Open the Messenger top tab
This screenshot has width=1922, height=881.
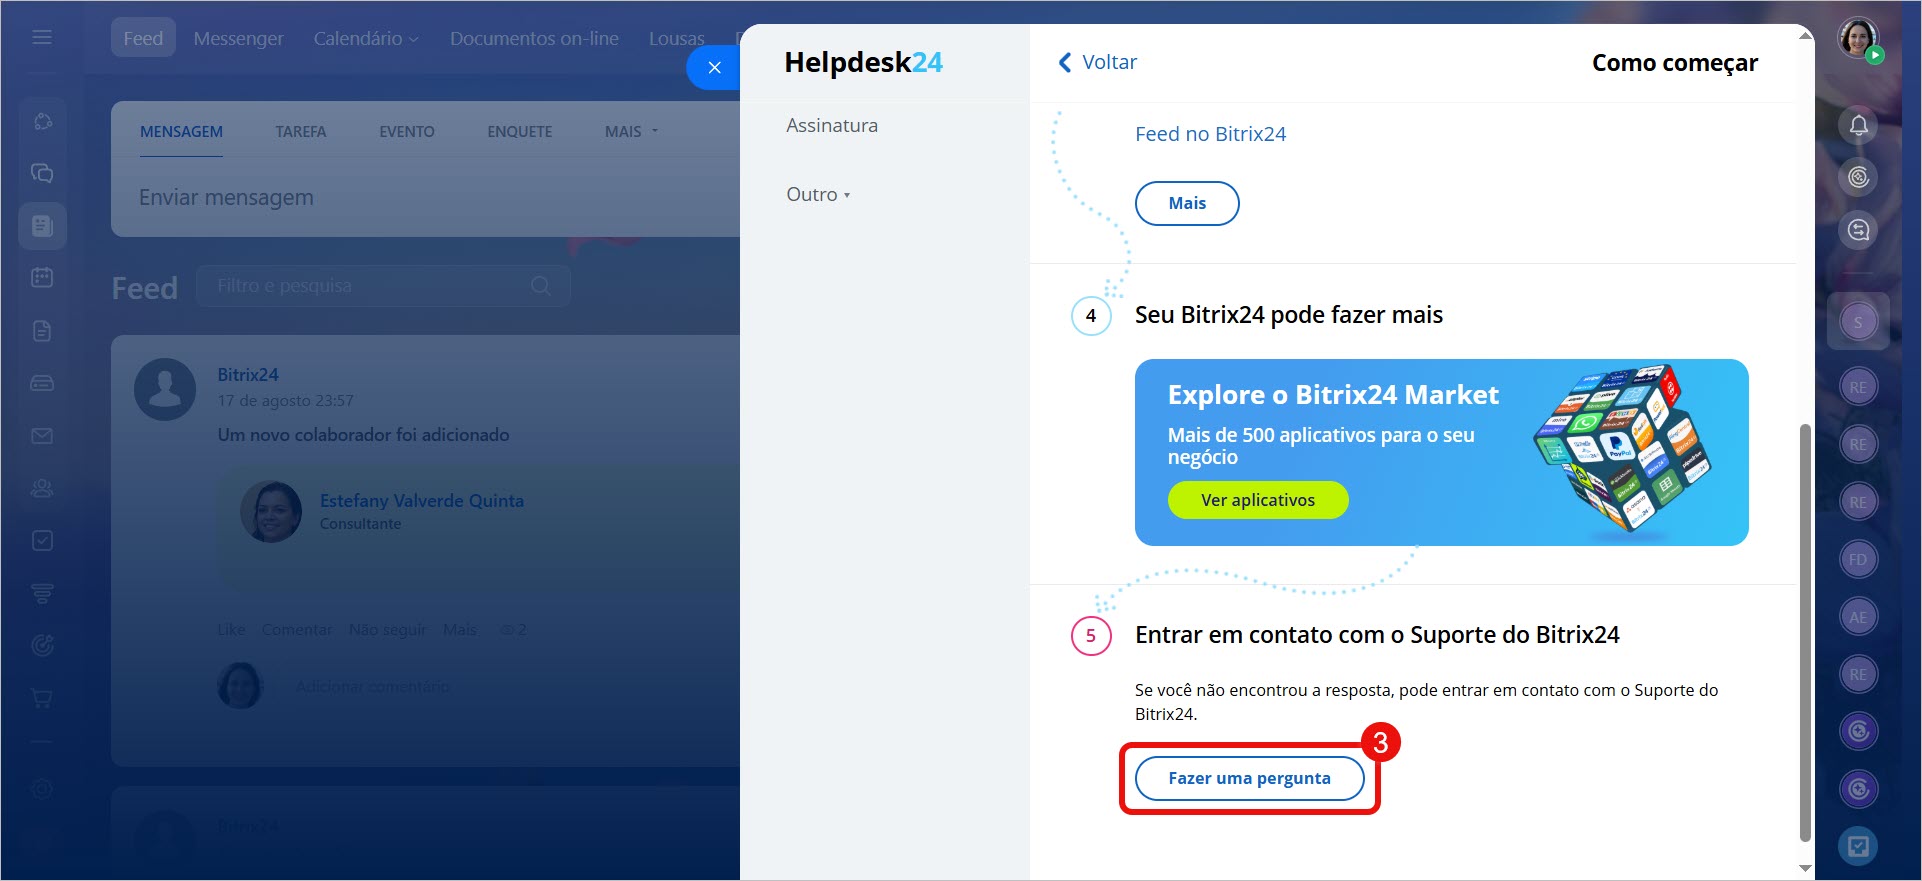click(239, 38)
